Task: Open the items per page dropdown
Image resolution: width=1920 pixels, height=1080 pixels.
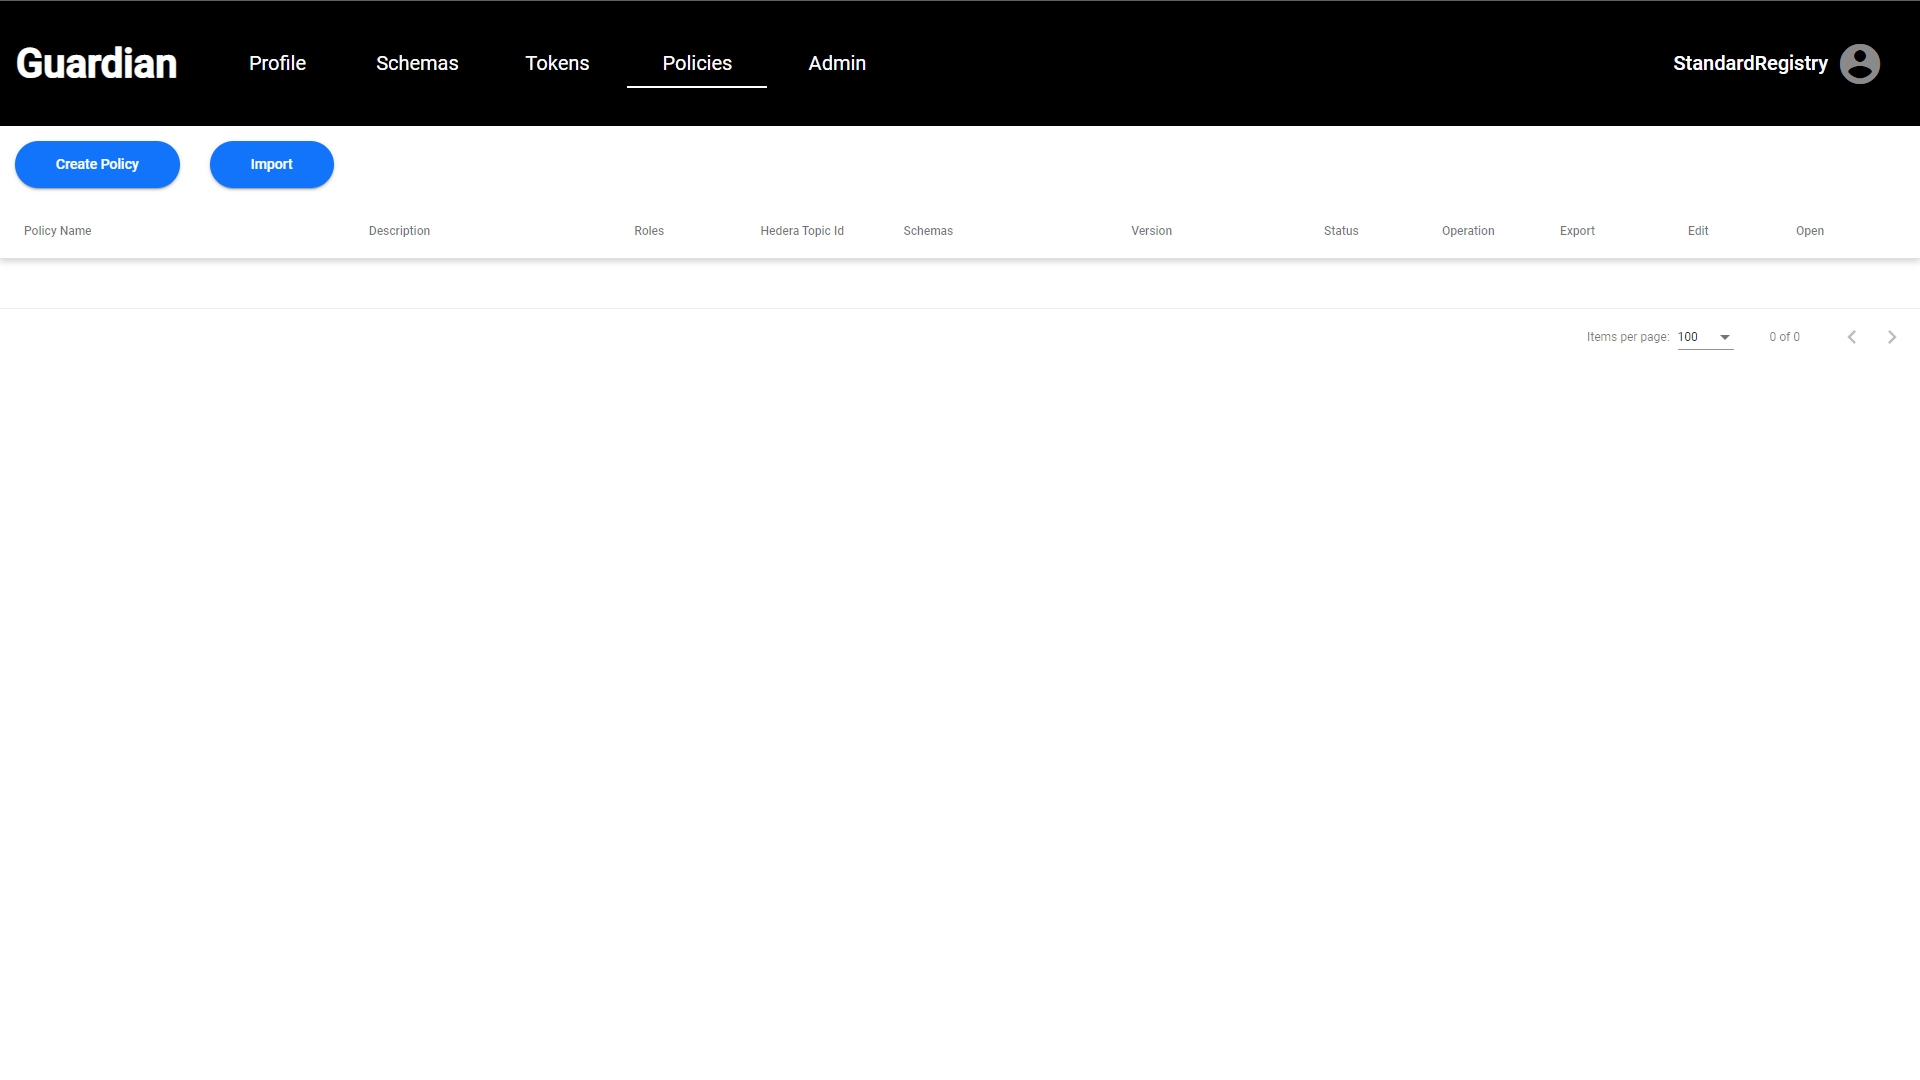Action: tap(1705, 337)
